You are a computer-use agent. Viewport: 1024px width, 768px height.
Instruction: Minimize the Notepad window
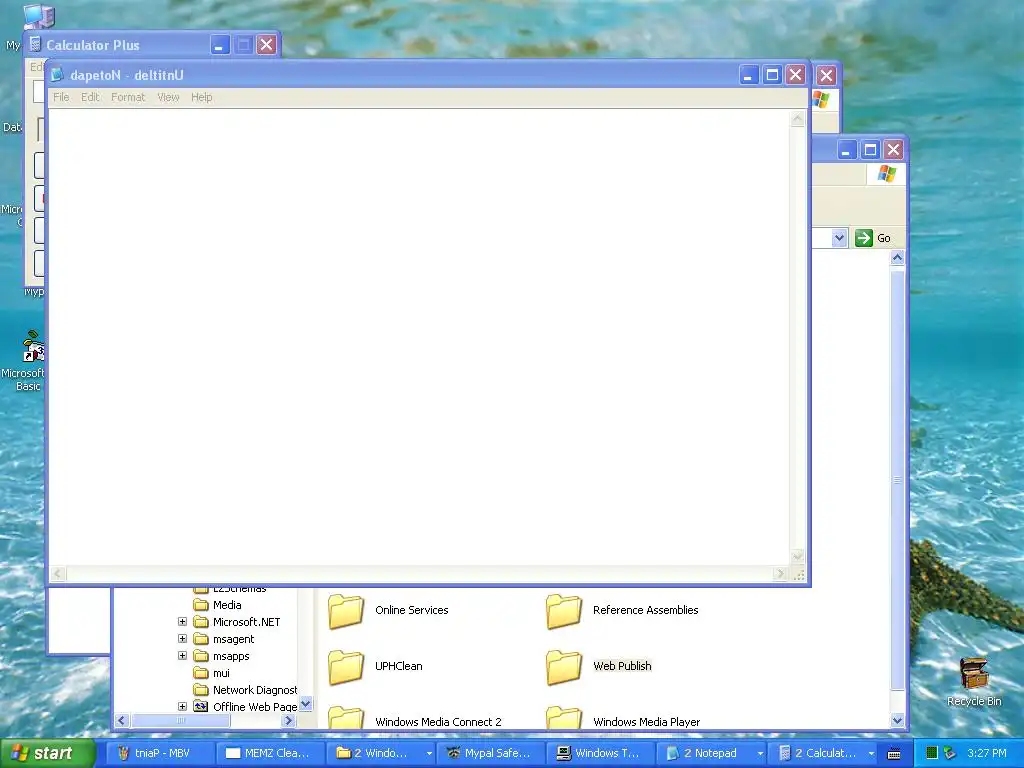pos(748,75)
